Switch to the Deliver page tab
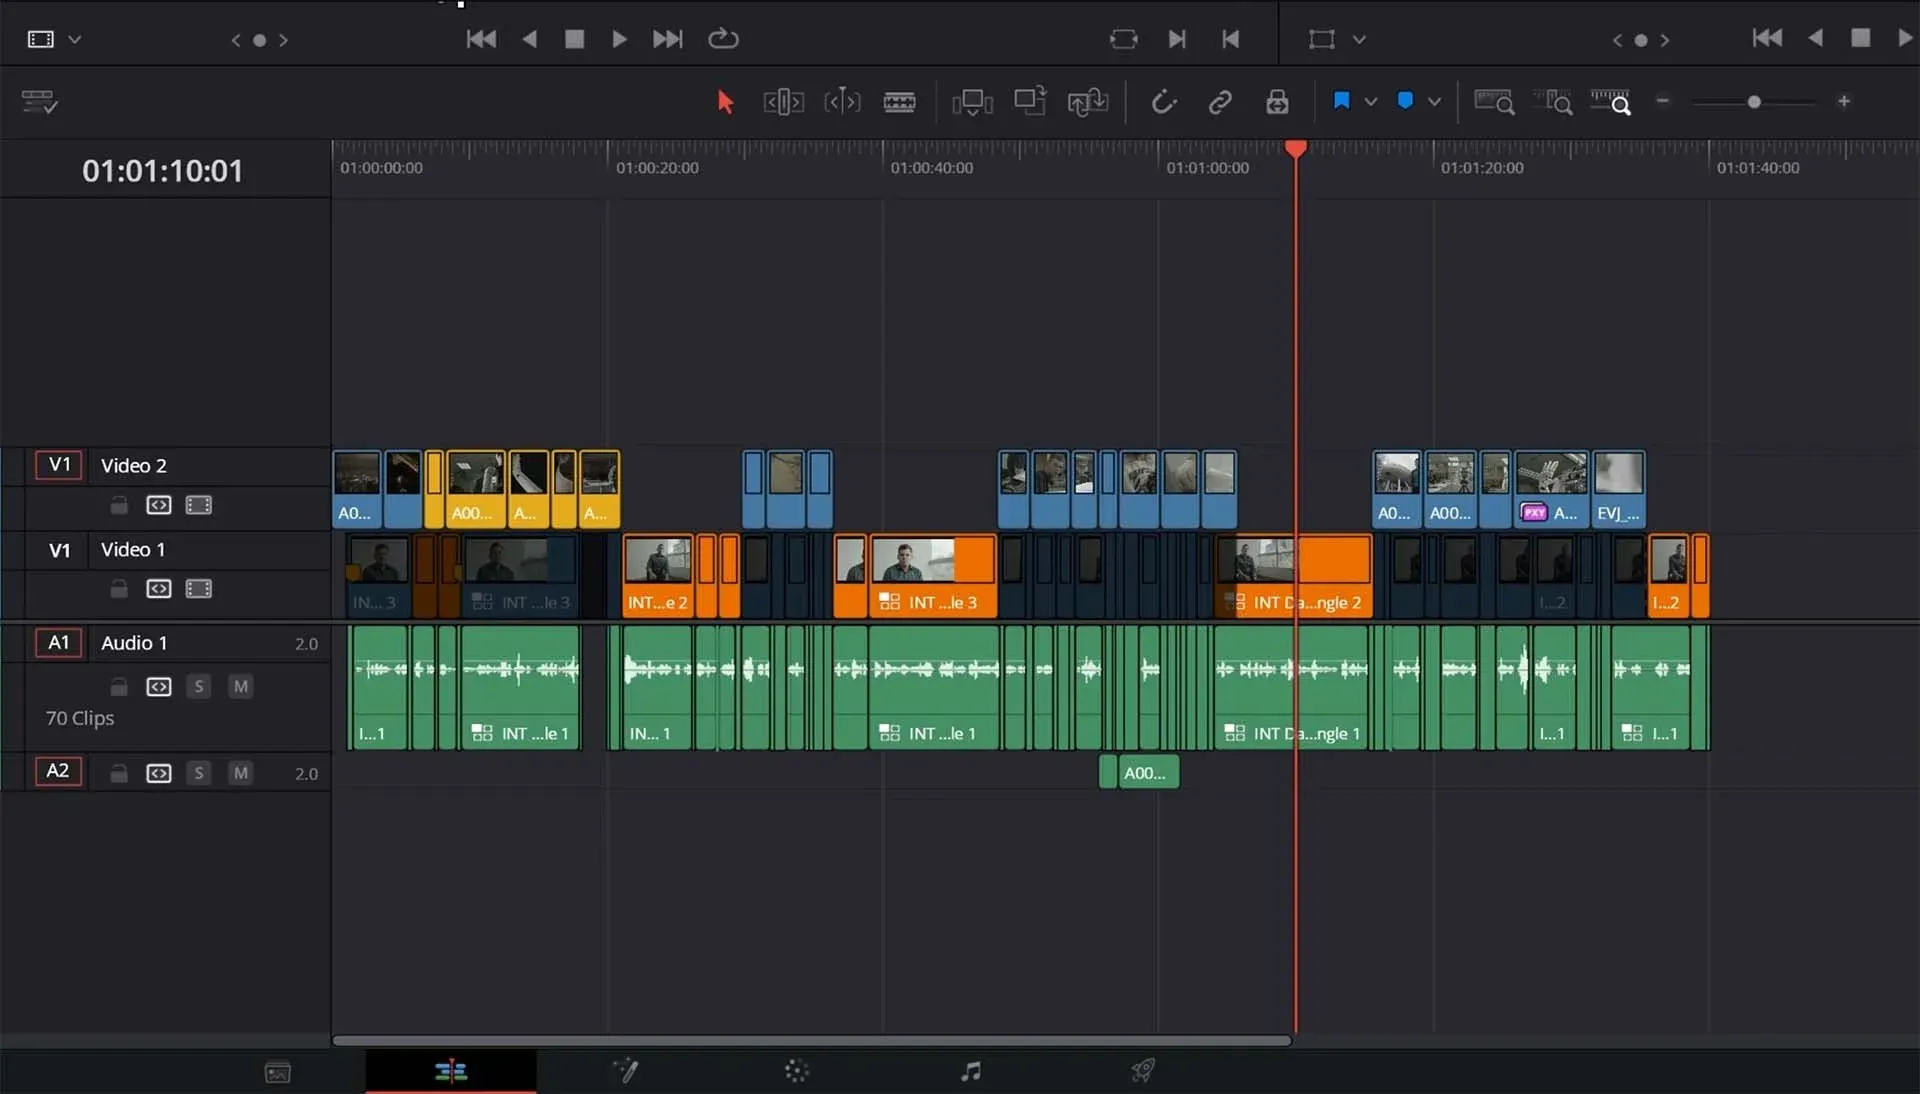 pyautogui.click(x=1143, y=1071)
